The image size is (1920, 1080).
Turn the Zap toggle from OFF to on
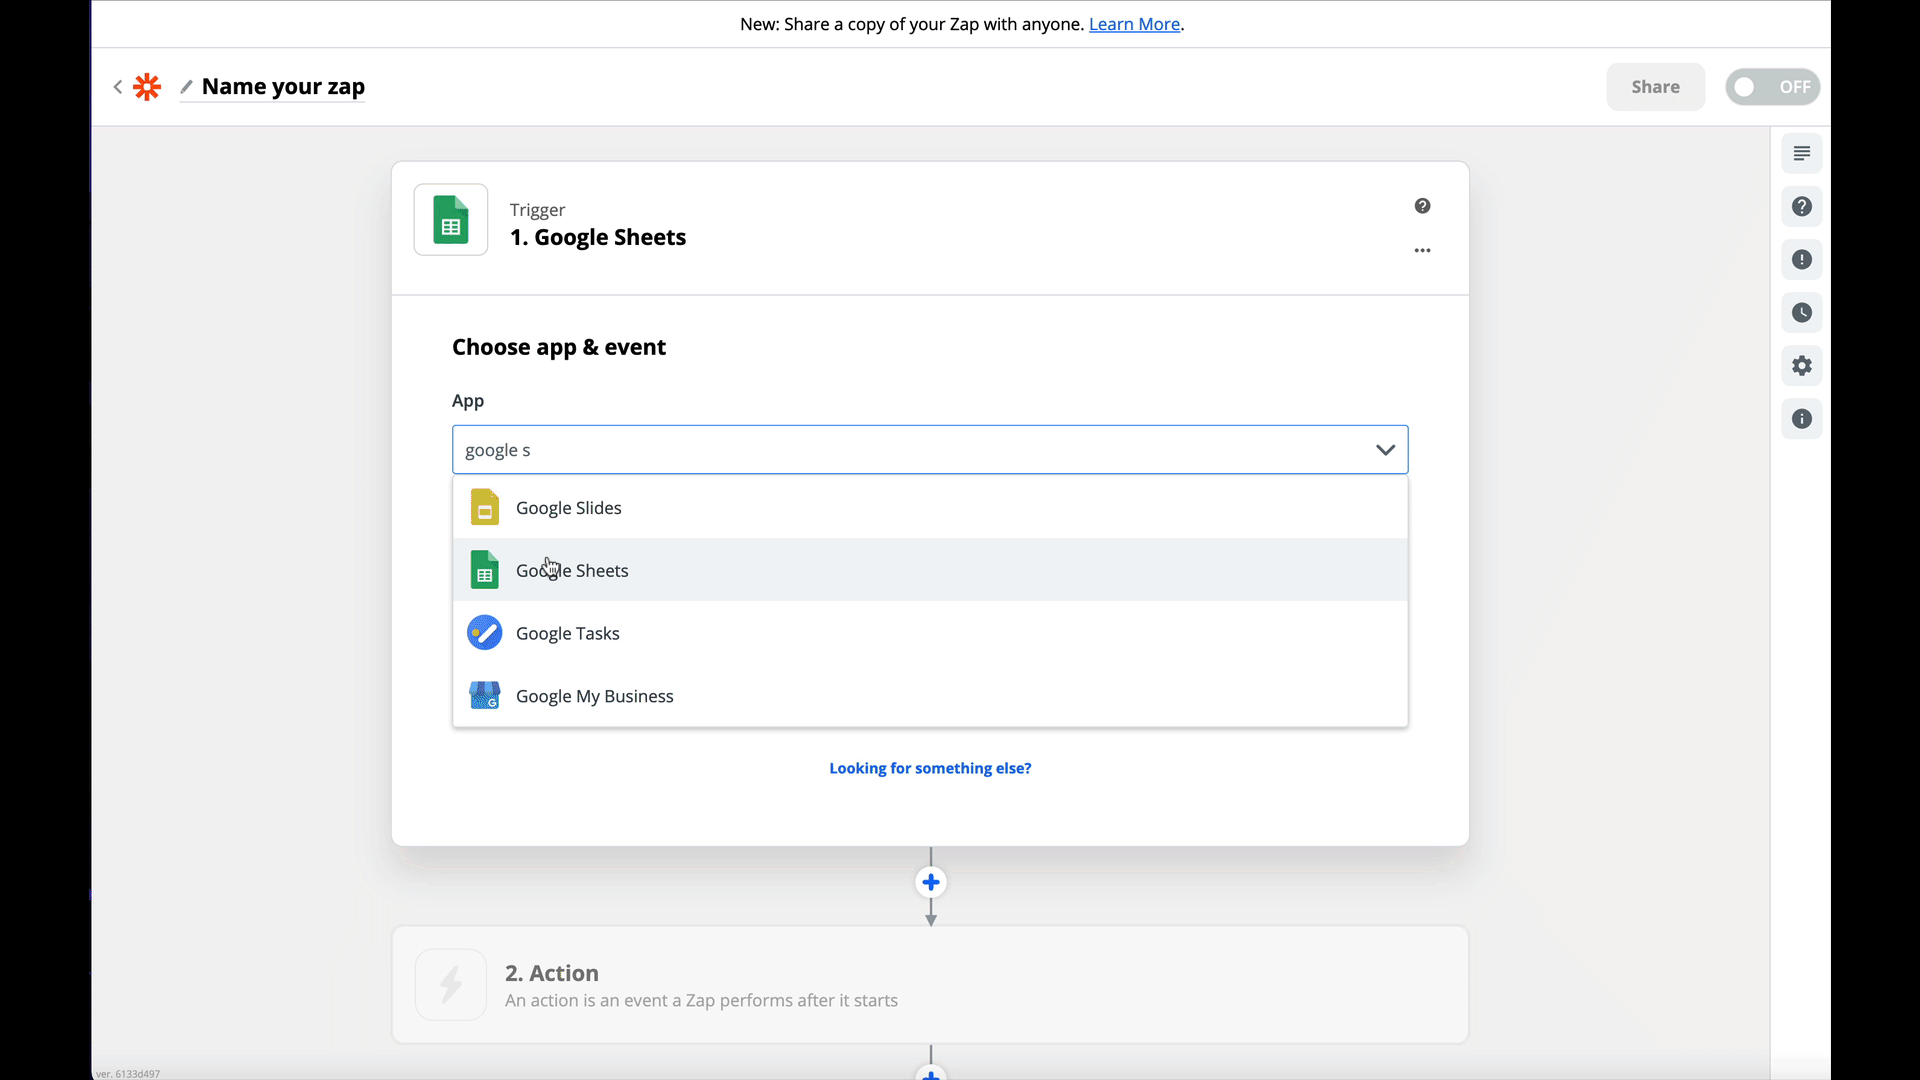click(1773, 87)
